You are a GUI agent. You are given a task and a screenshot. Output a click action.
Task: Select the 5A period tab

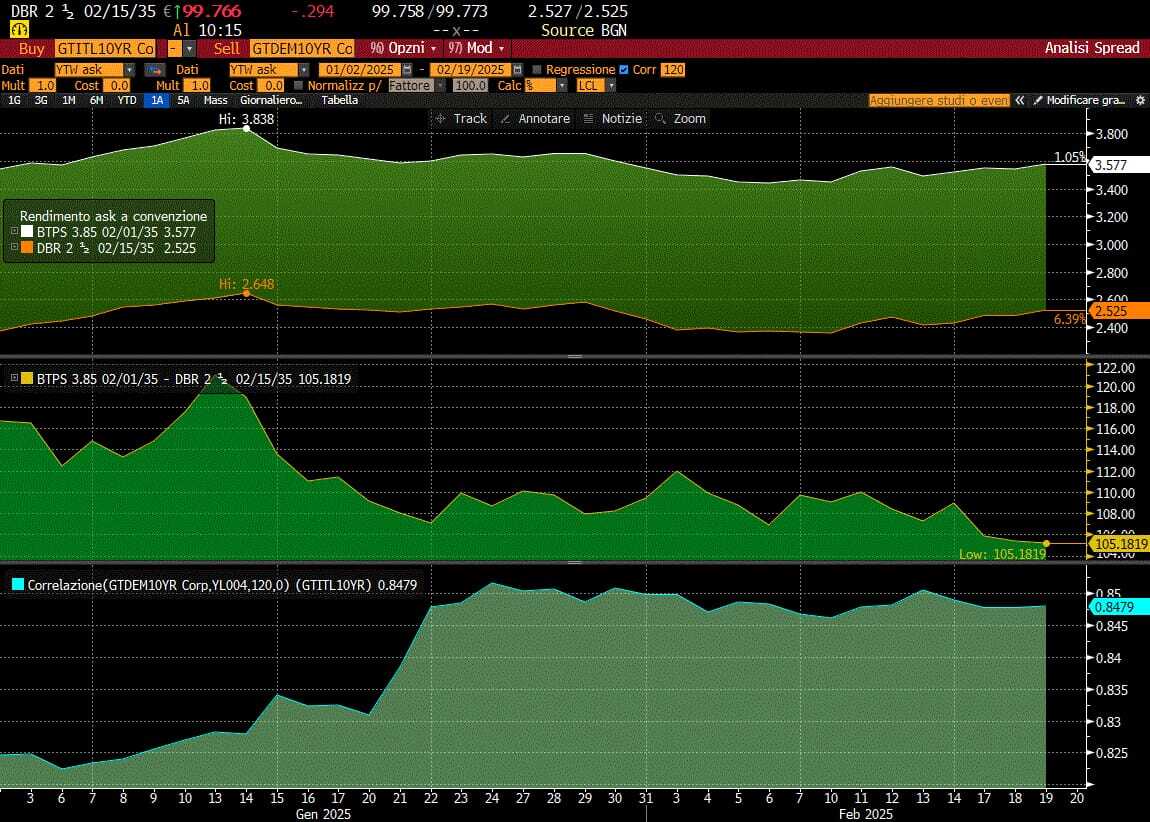[183, 100]
